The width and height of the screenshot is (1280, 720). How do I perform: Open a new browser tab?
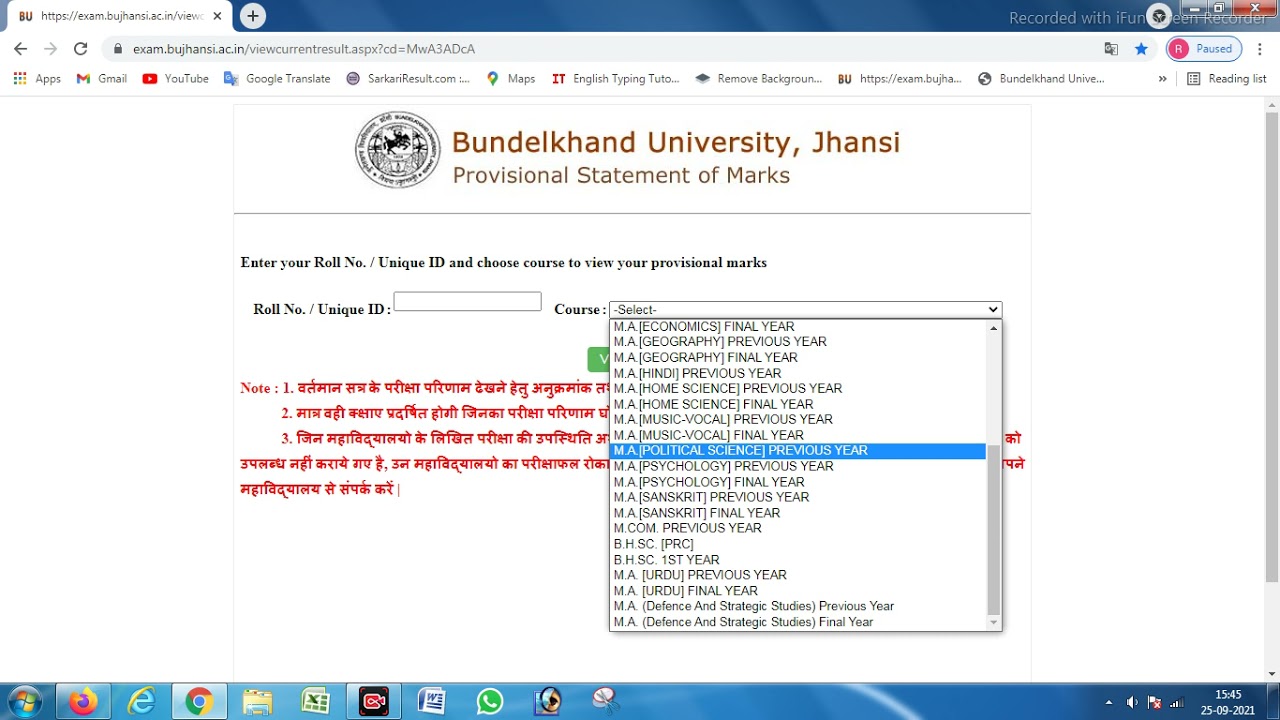(x=253, y=16)
